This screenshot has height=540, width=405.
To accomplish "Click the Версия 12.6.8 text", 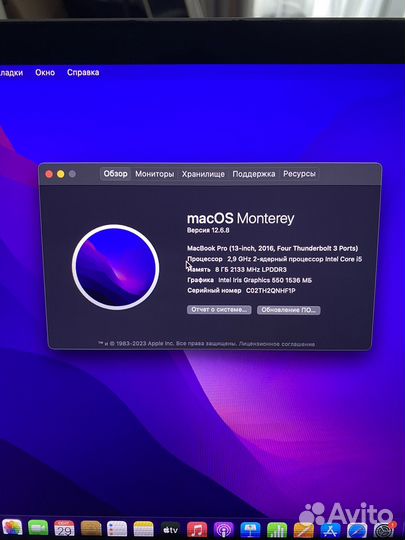I will (208, 230).
